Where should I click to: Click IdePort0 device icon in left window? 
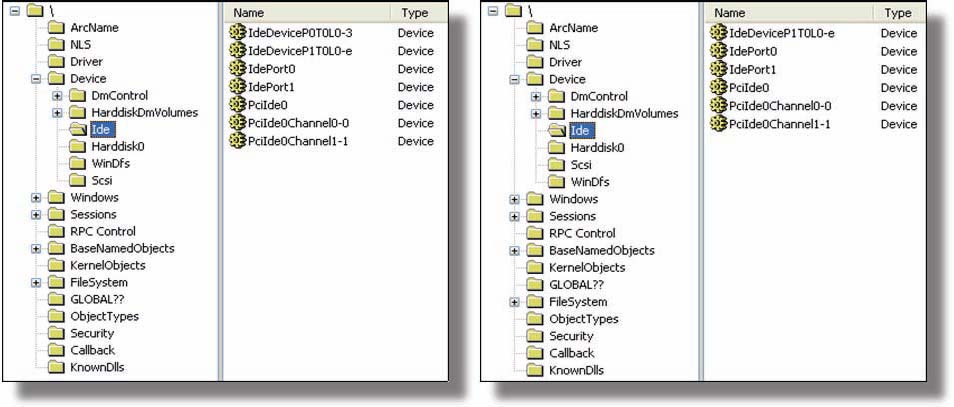[238, 69]
